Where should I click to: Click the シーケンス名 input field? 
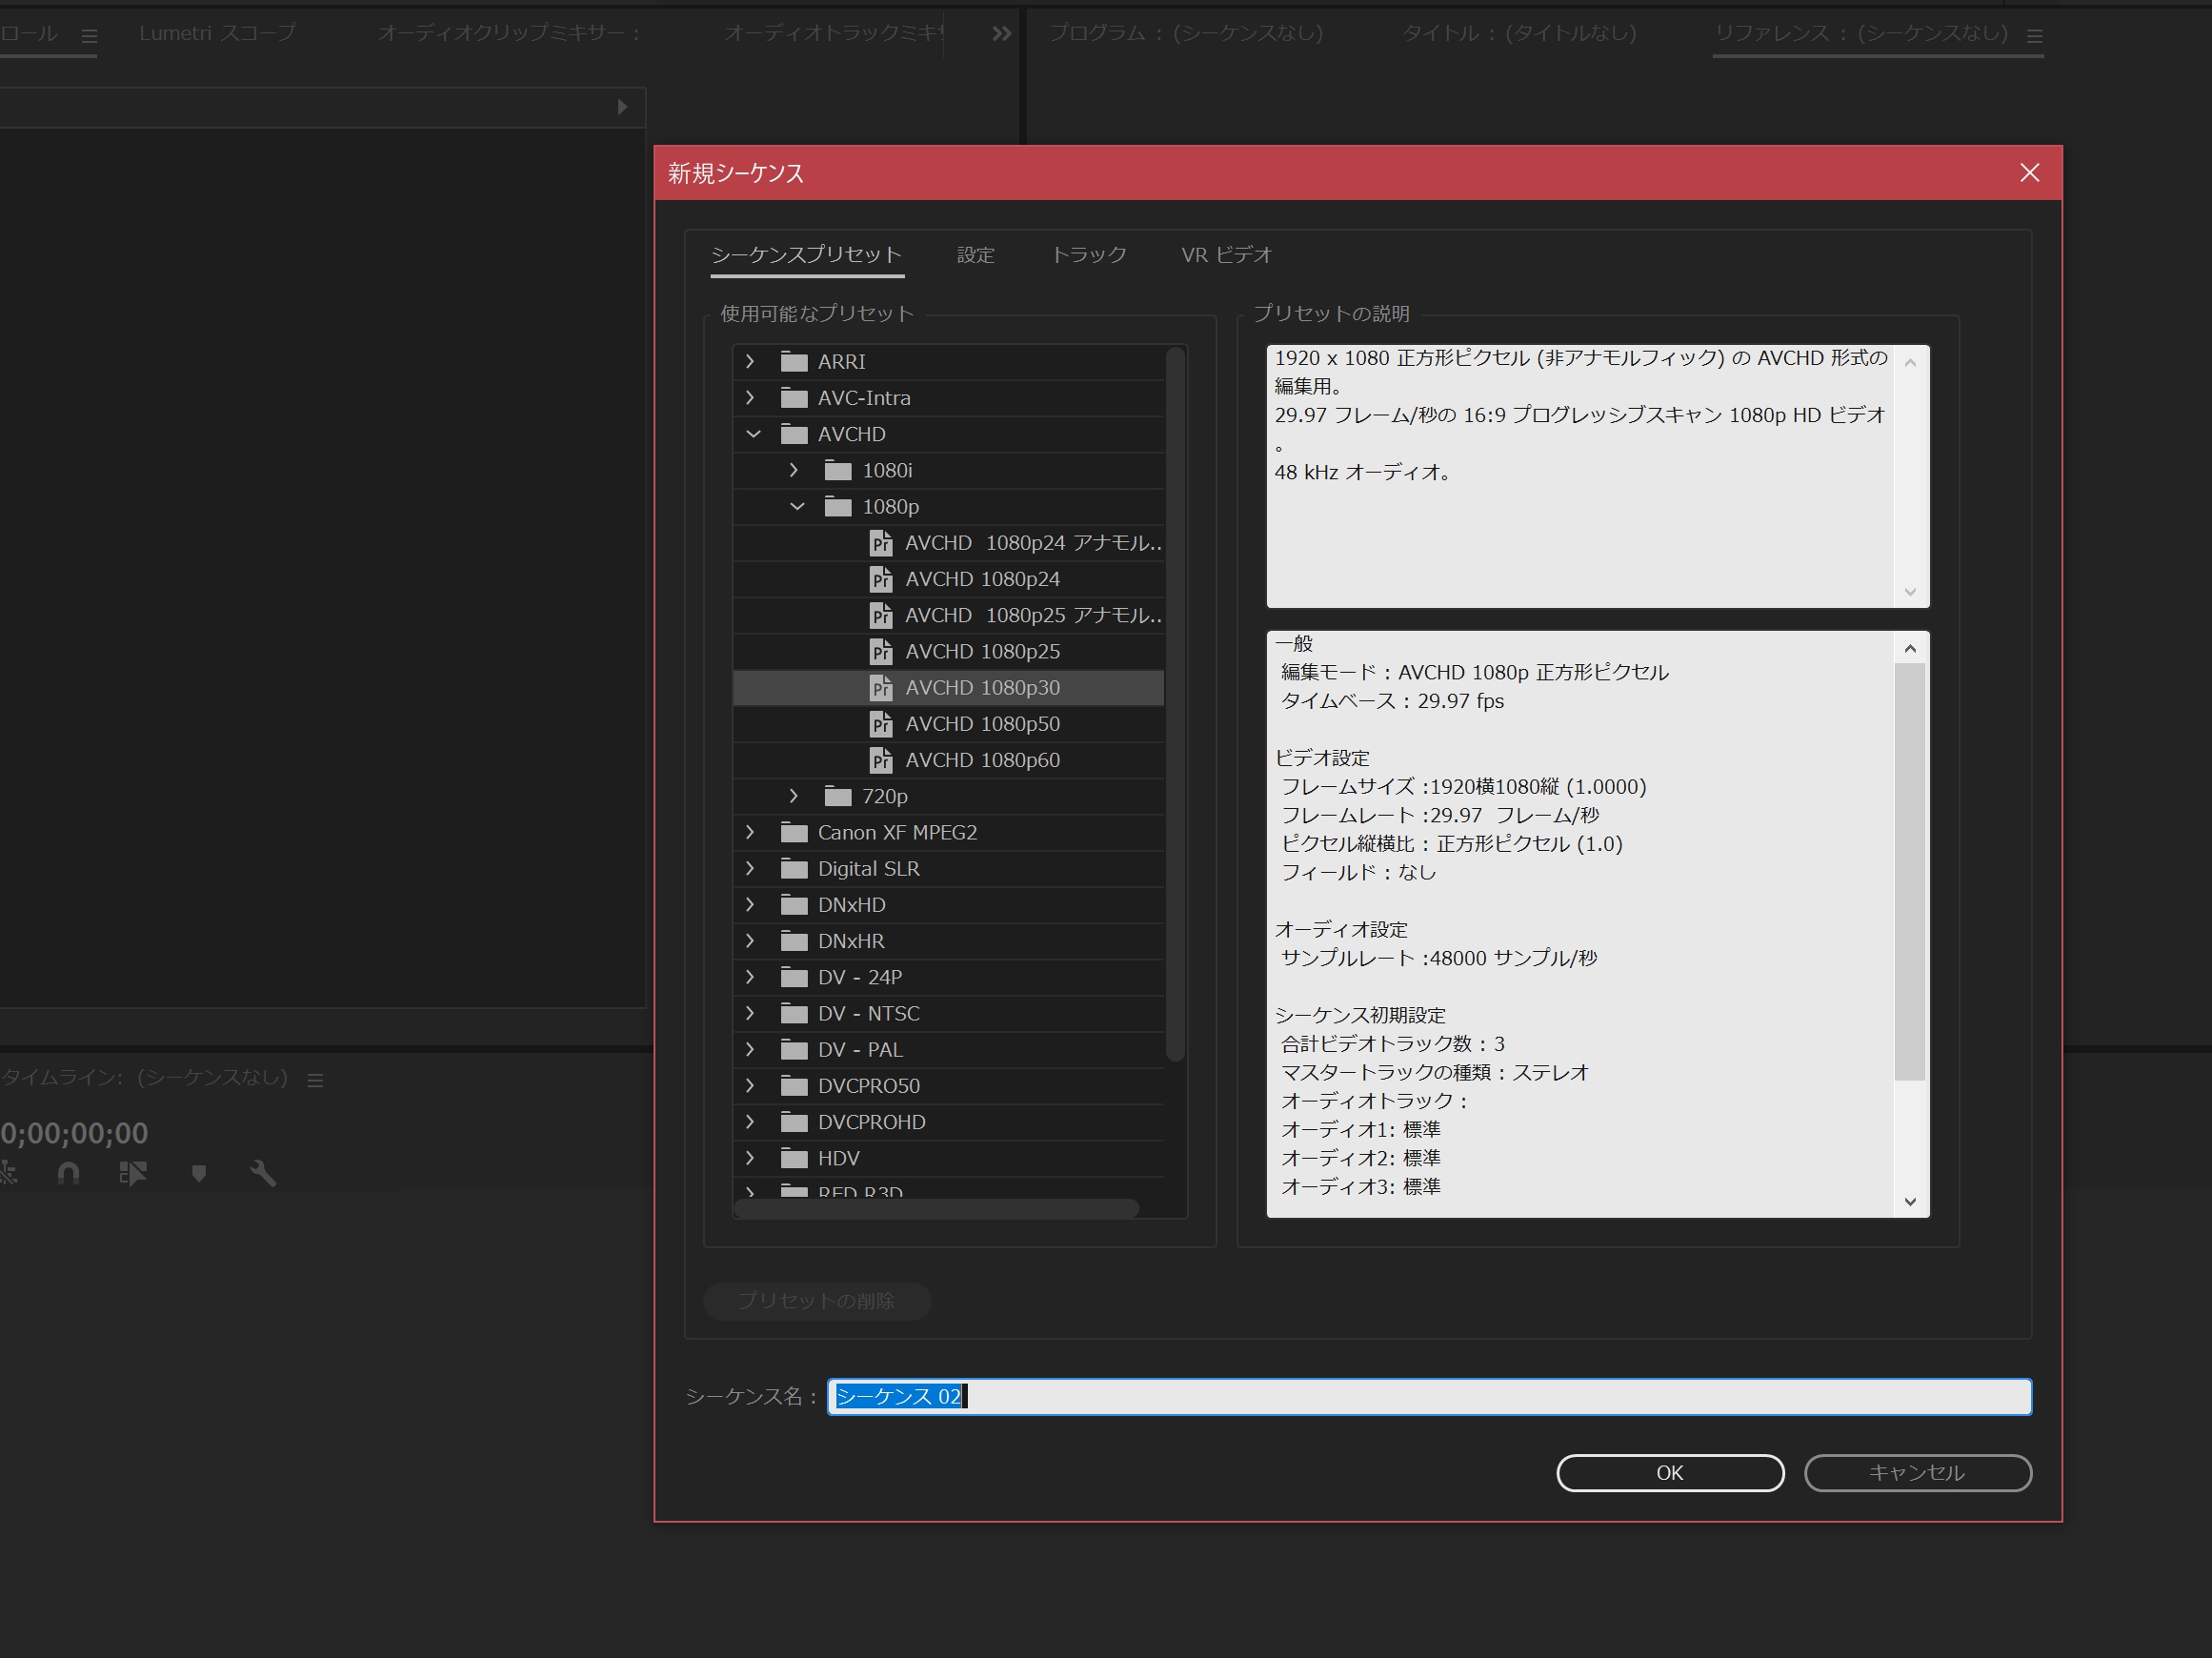[1429, 1396]
